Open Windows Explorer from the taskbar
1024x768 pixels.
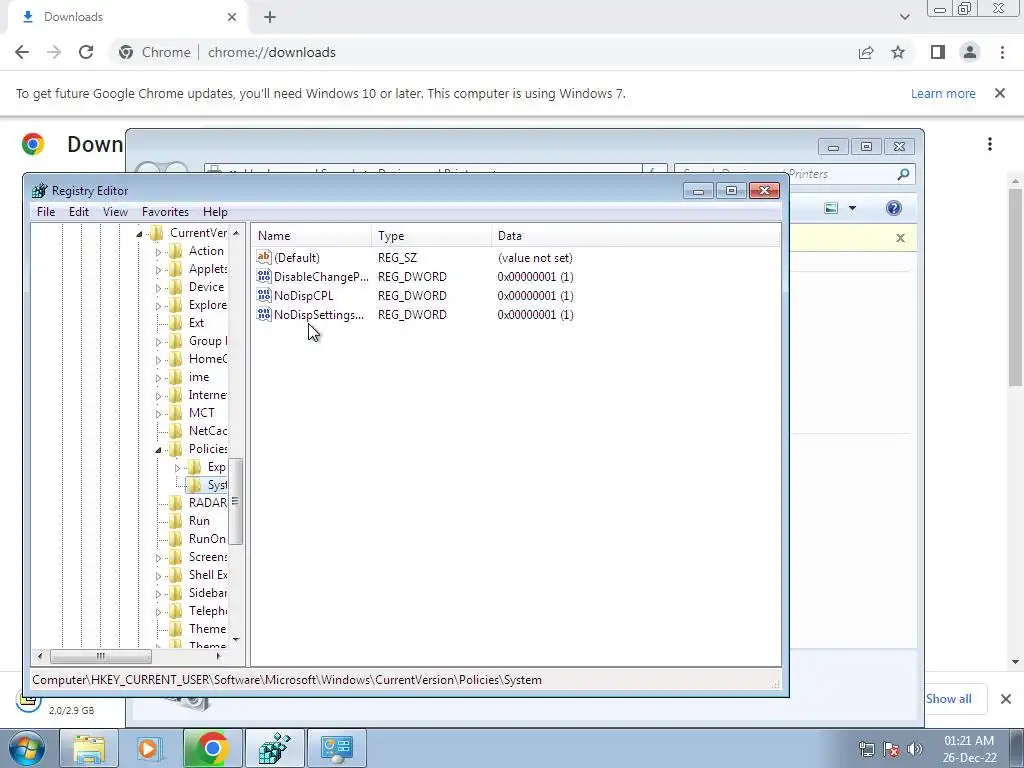point(89,748)
